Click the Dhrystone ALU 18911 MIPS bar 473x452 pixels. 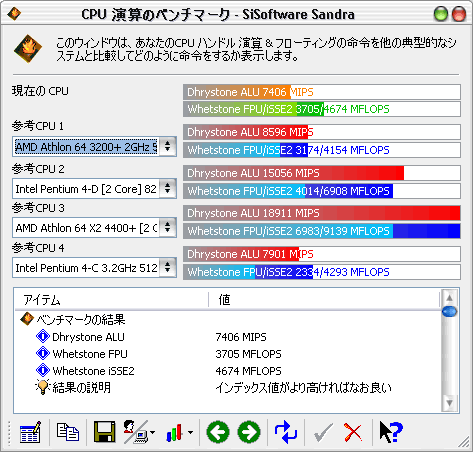pos(322,213)
